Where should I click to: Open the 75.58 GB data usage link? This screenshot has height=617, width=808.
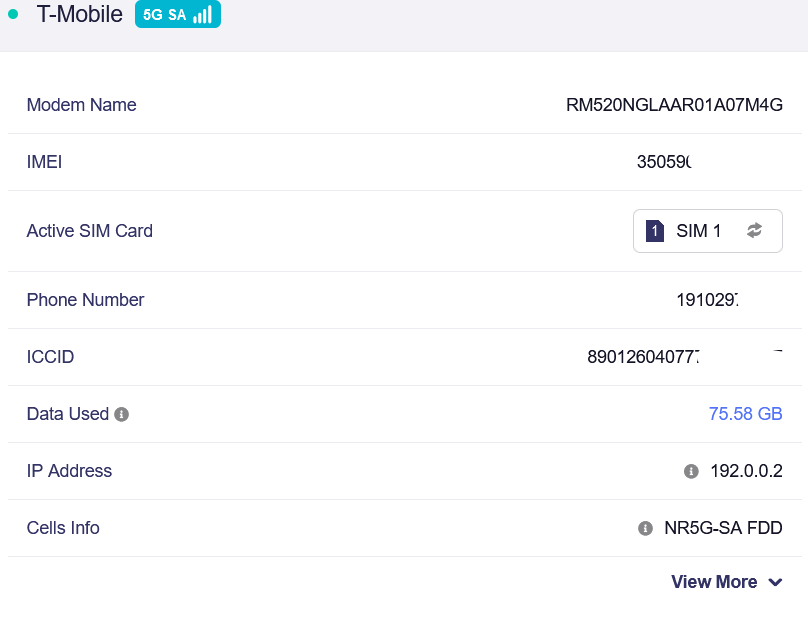click(745, 414)
